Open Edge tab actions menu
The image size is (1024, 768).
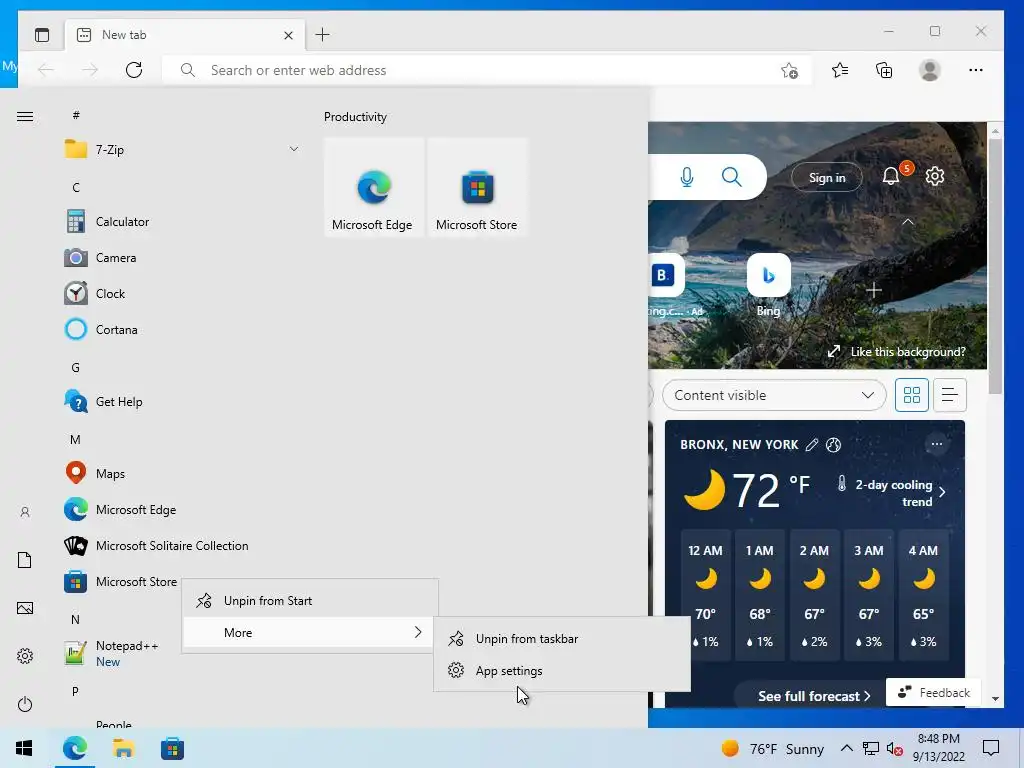click(x=42, y=35)
